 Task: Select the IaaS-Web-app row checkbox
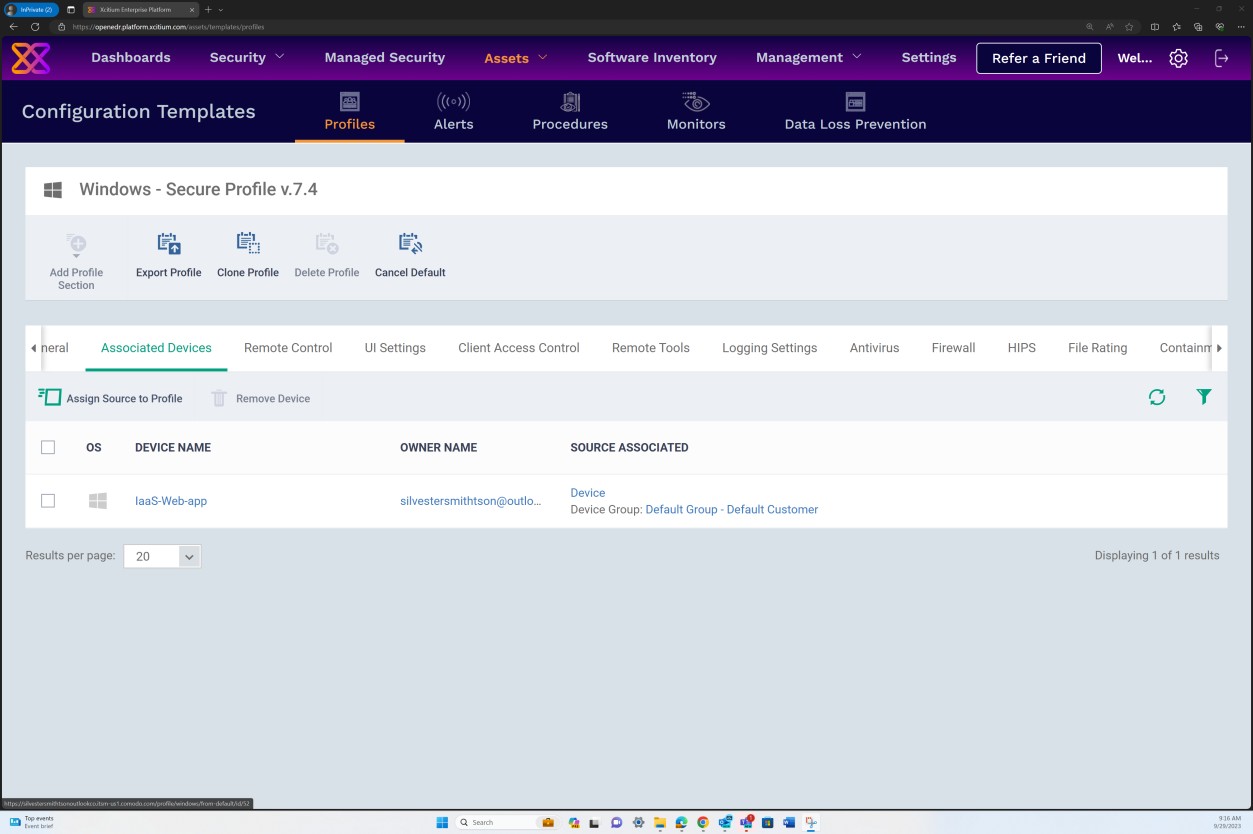(x=48, y=500)
